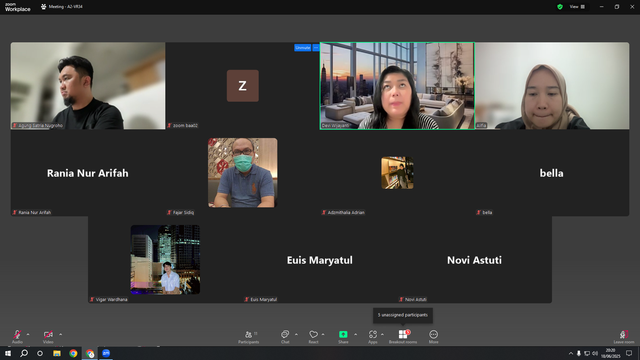Click Adzmithalia Adrian's profile picture
Viewport: 640px width, 360px height.
tap(397, 173)
